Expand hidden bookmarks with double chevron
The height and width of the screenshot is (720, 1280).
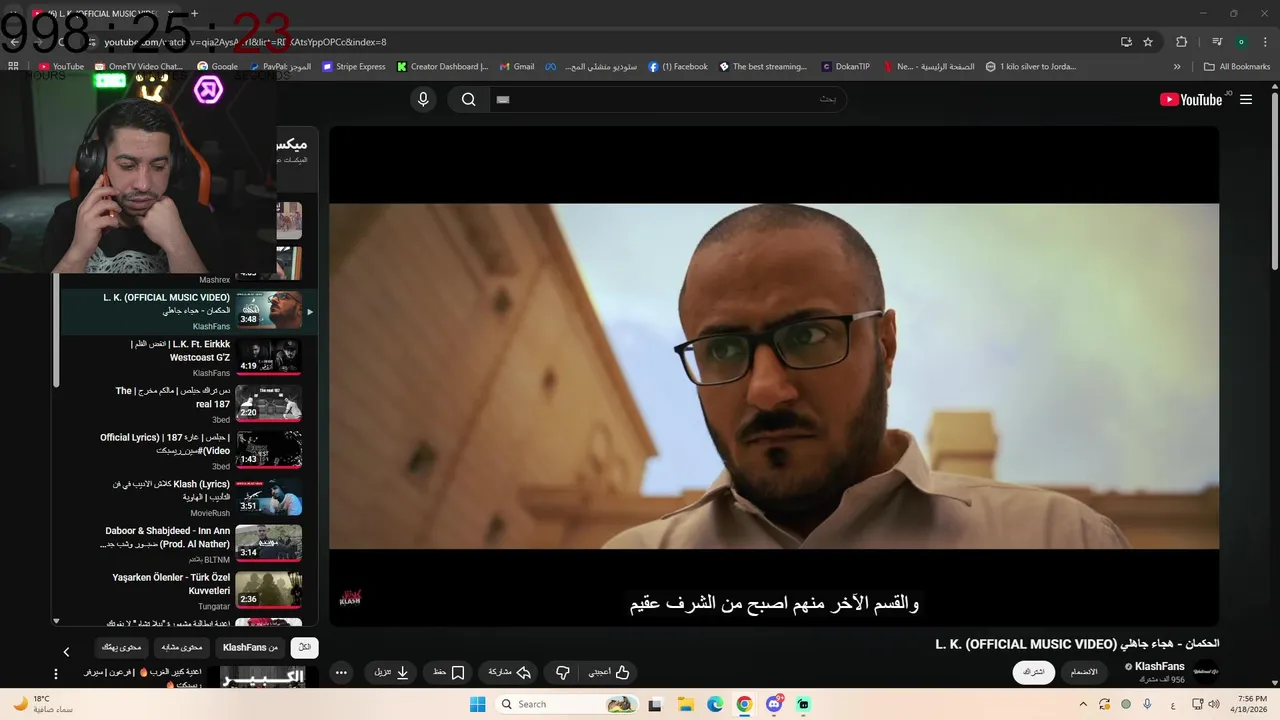pos(1177,67)
